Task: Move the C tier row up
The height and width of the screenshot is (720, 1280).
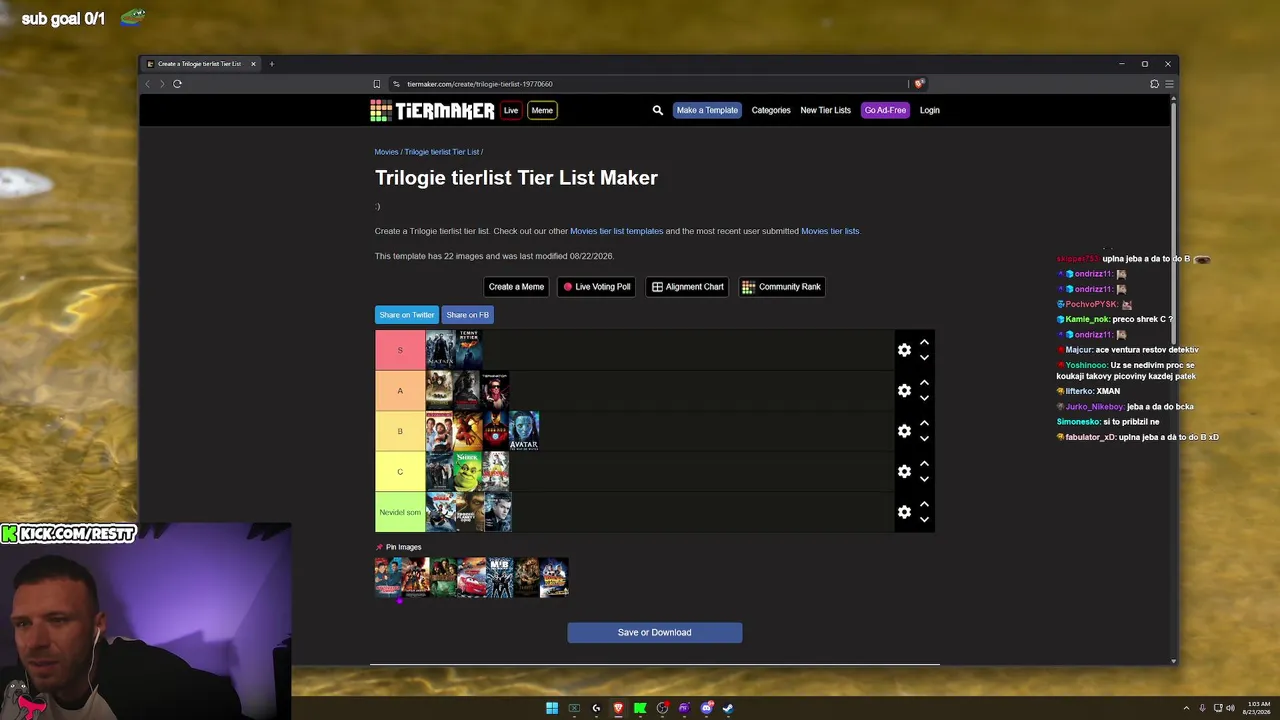Action: (924, 464)
